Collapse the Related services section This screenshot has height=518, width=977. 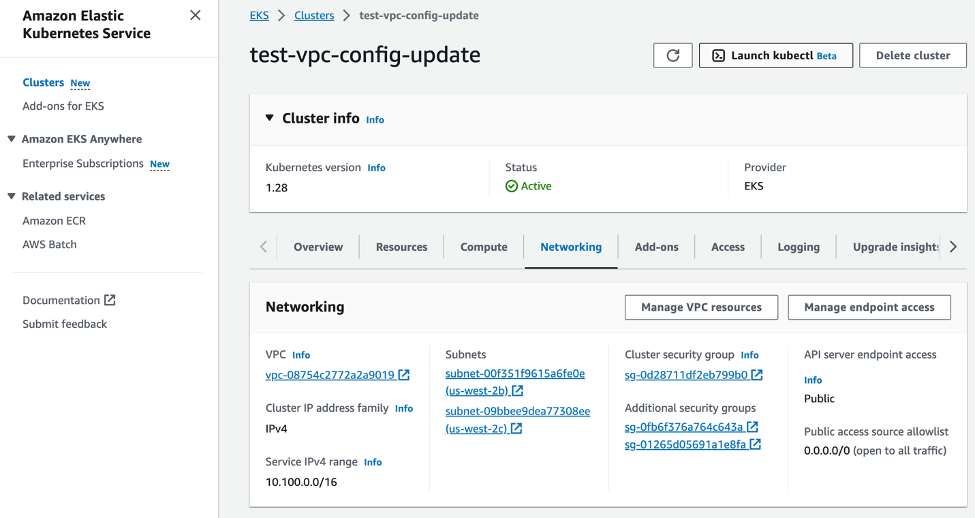12,196
